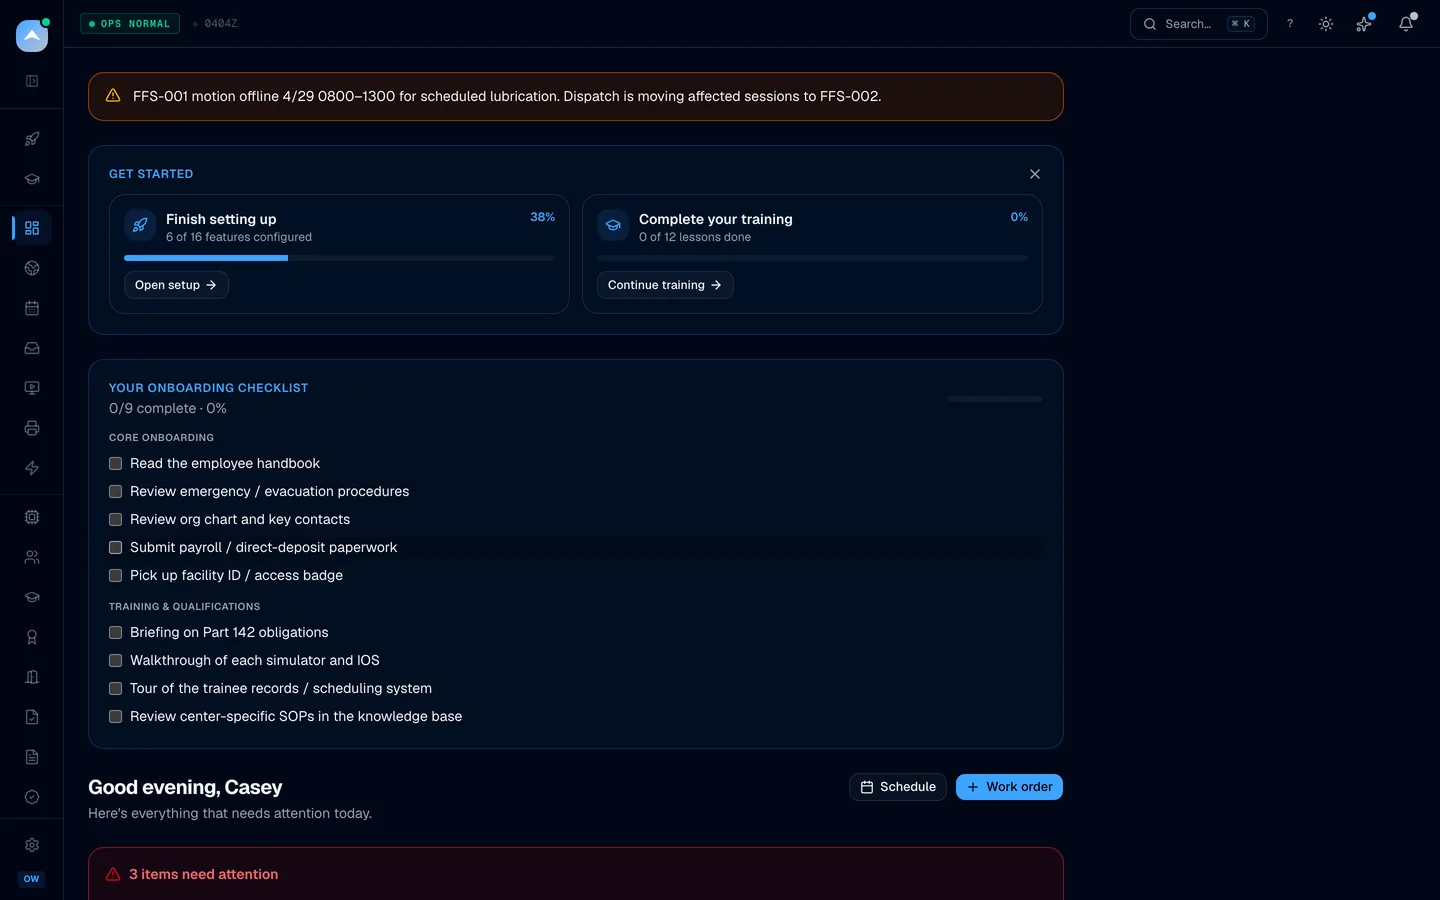The width and height of the screenshot is (1440, 900).
Task: Open the globe icon in sidebar
Action: tap(32, 268)
